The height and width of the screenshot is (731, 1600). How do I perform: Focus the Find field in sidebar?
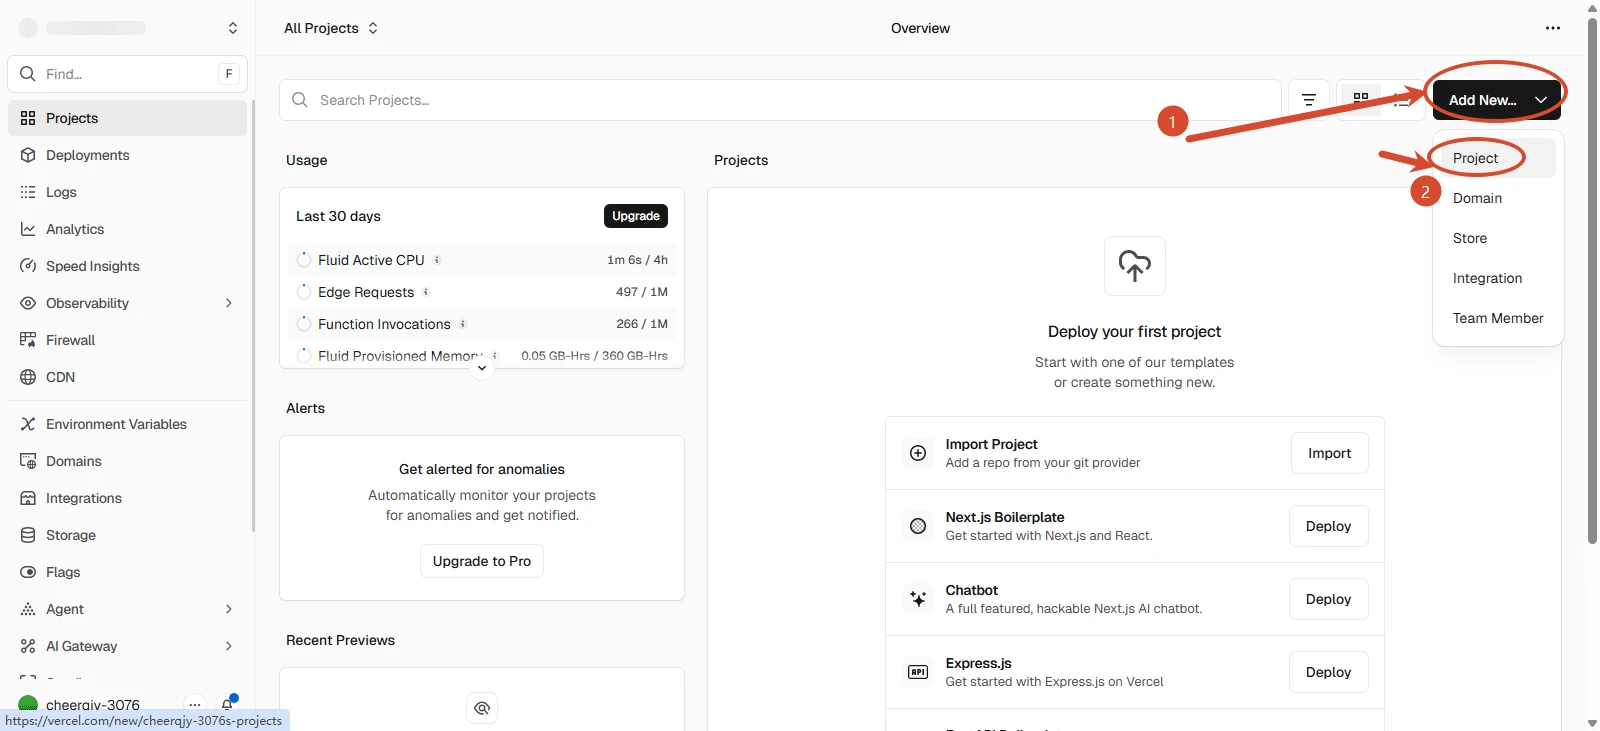(127, 74)
